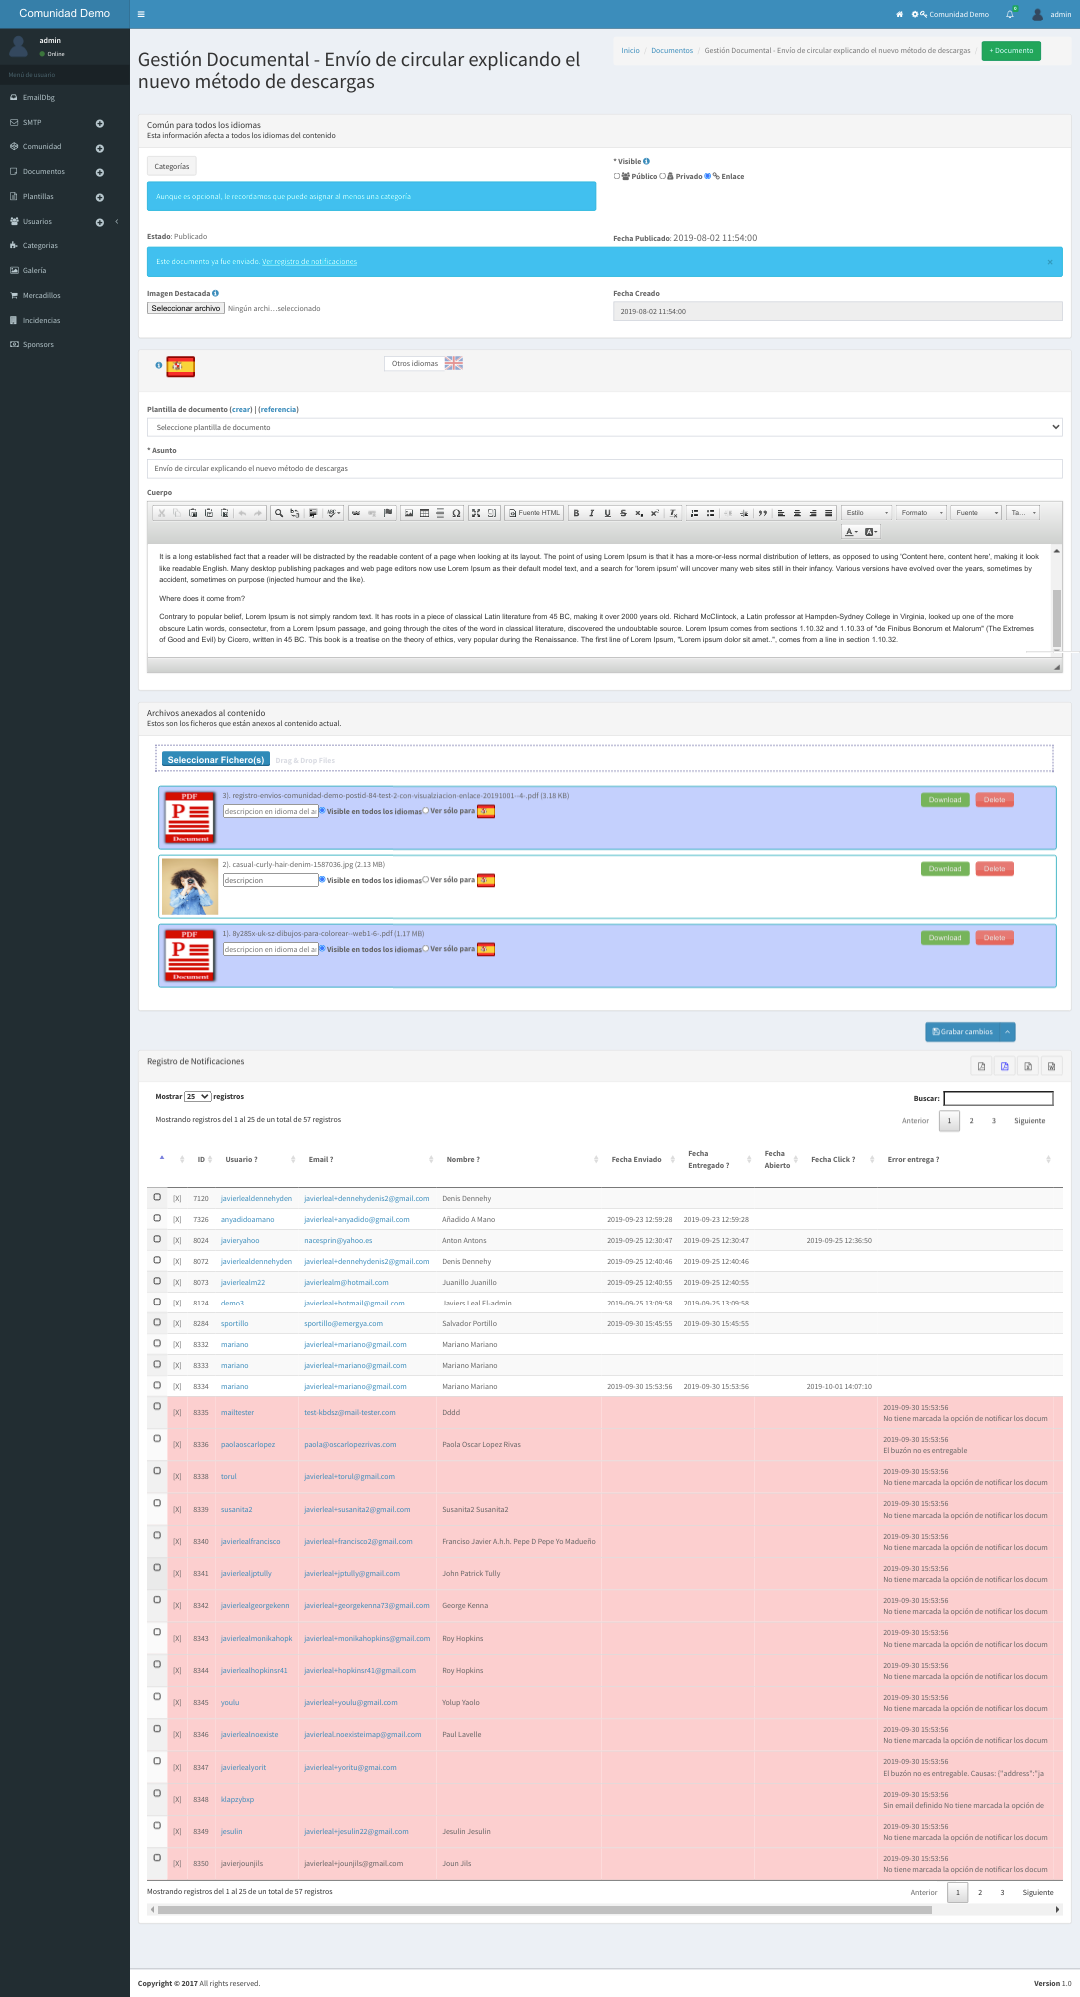Screen dimensions: 1080x1997
Task: Click the Fuente HTML source button
Action: pos(534,513)
